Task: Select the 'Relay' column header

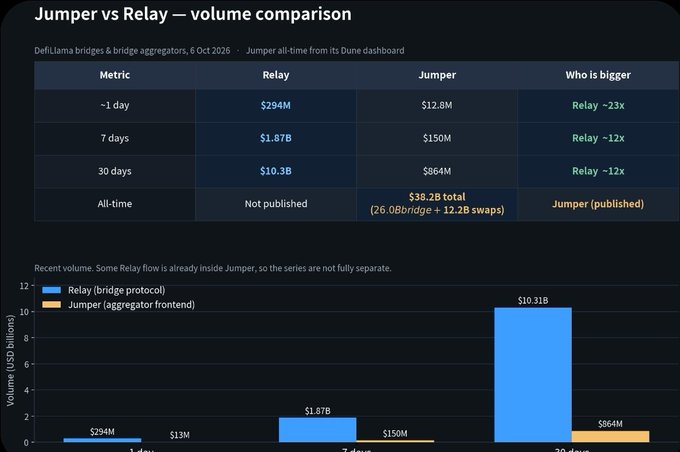Action: click(x=276, y=75)
